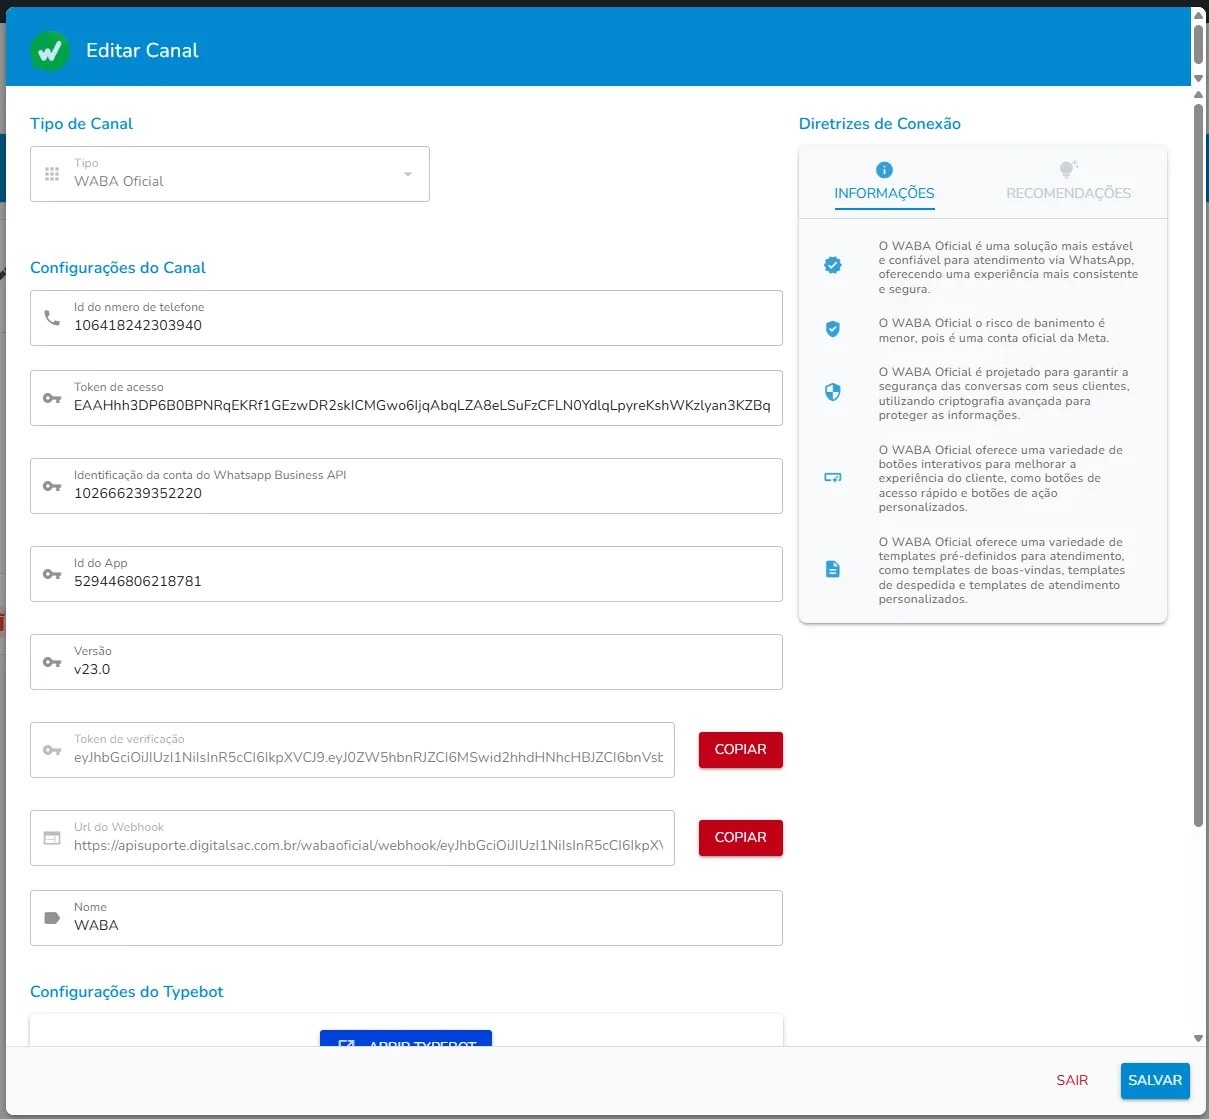Viewport: 1209px width, 1119px height.
Task: Click the document icon for templates info
Action: (832, 569)
